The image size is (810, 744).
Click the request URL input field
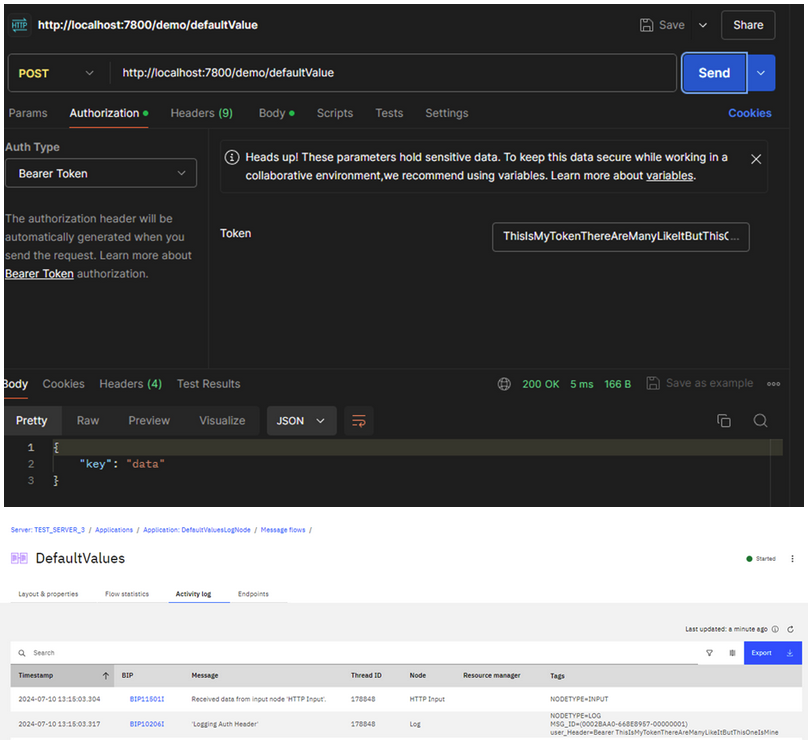coord(394,73)
